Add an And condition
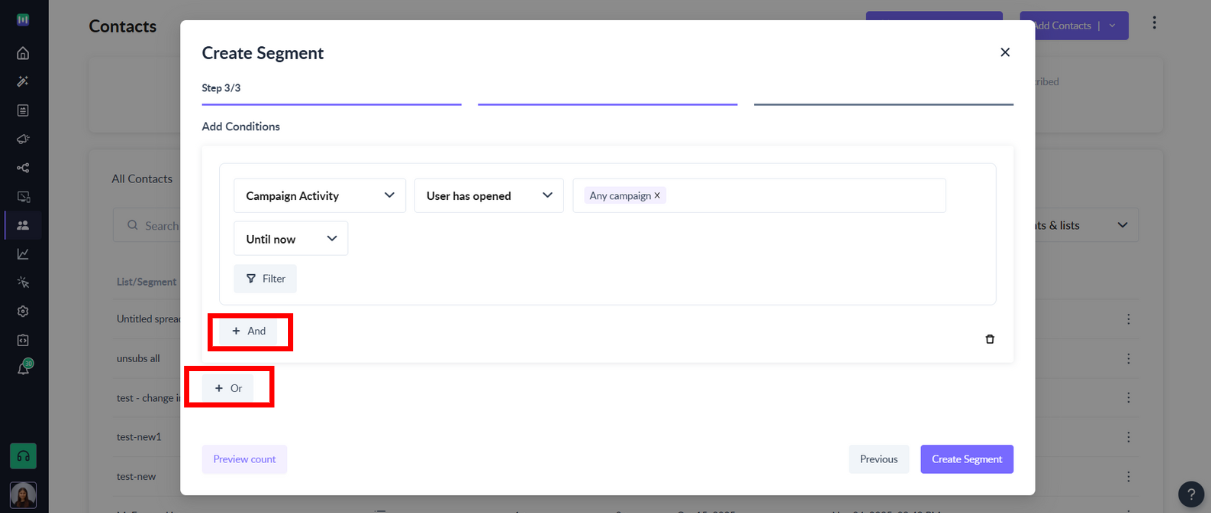Screen dimensions: 1211x513 tap(249, 331)
